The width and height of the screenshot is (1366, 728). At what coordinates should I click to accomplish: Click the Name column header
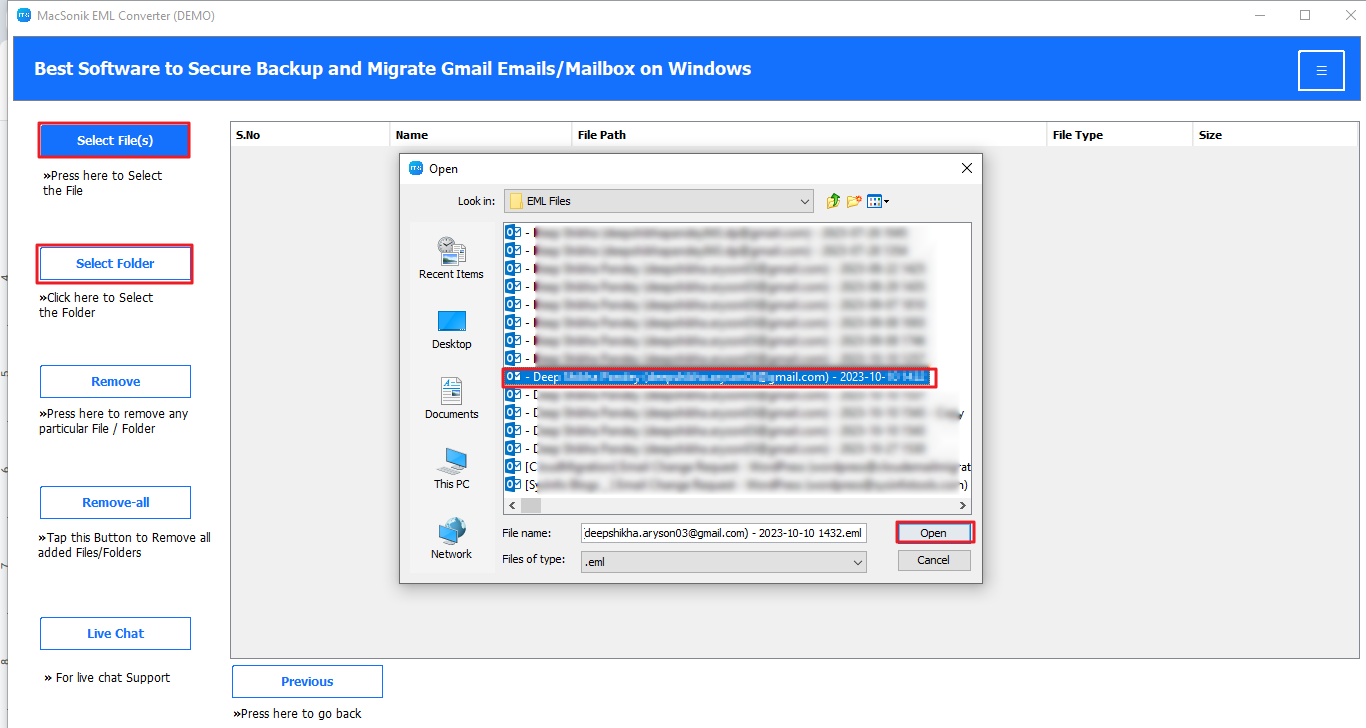[x=481, y=135]
